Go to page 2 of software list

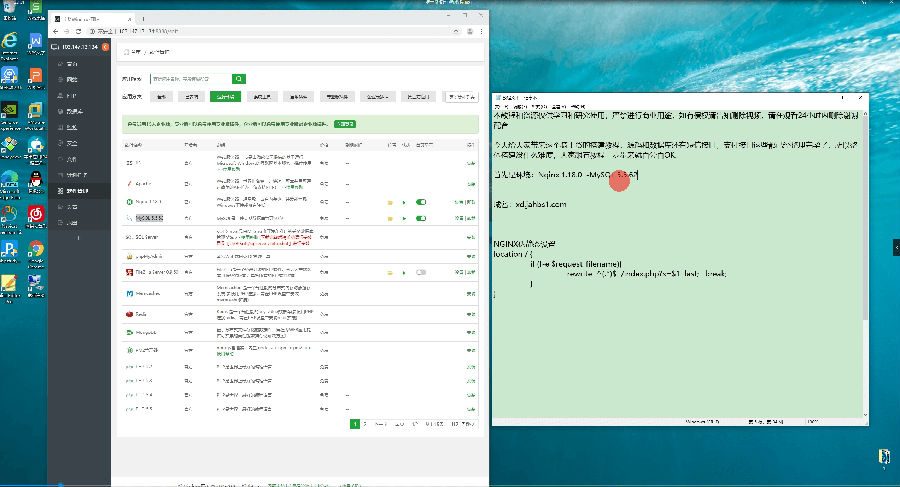[x=365, y=424]
